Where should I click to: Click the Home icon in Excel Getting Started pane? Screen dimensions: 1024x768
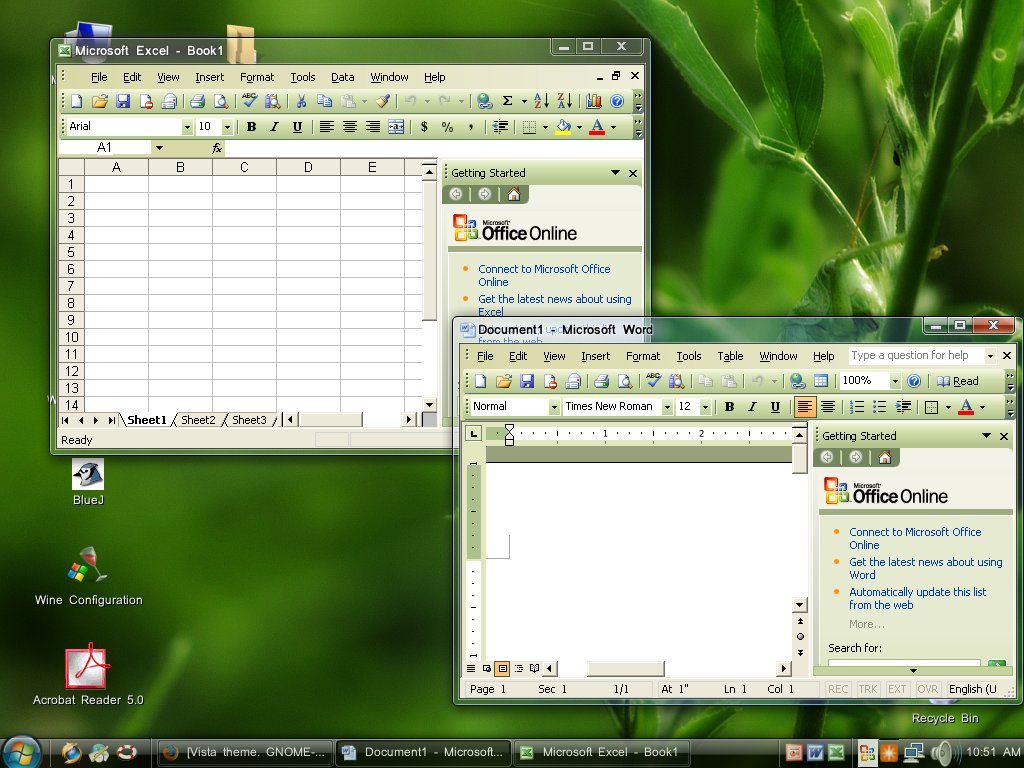(514, 194)
